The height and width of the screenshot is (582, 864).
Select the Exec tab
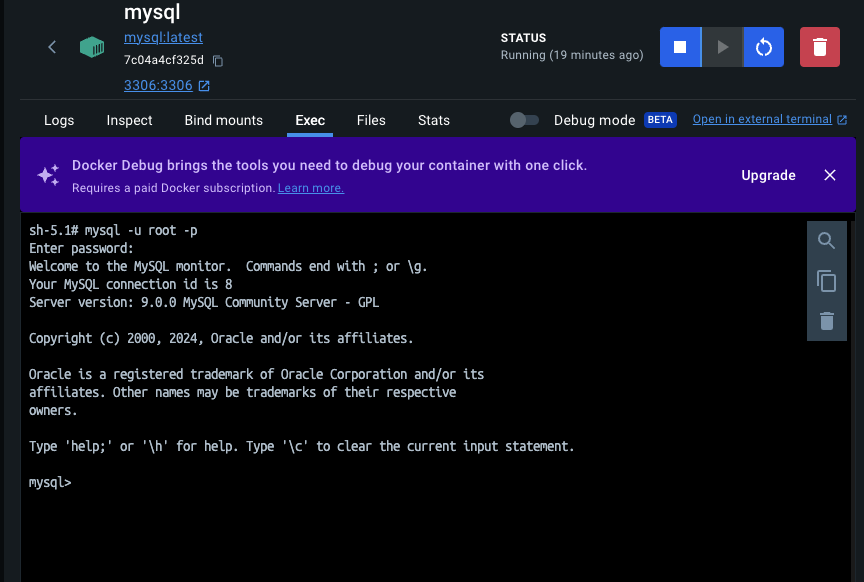pyautogui.click(x=310, y=120)
